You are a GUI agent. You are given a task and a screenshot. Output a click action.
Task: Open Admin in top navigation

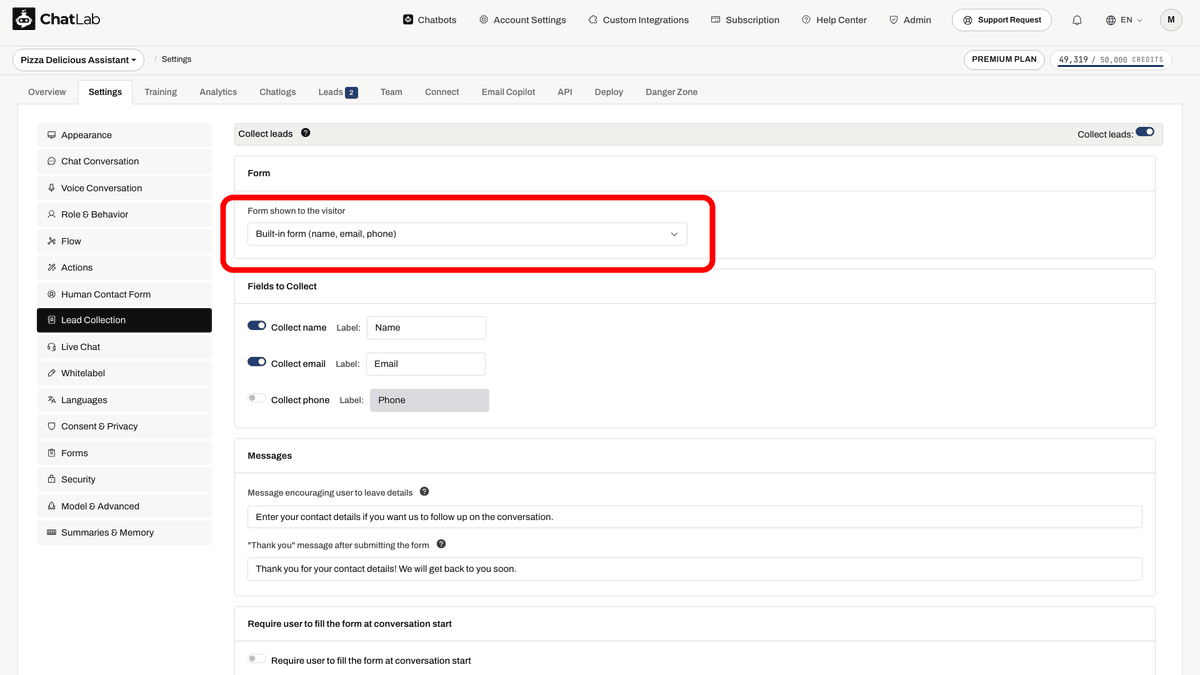coord(910,20)
